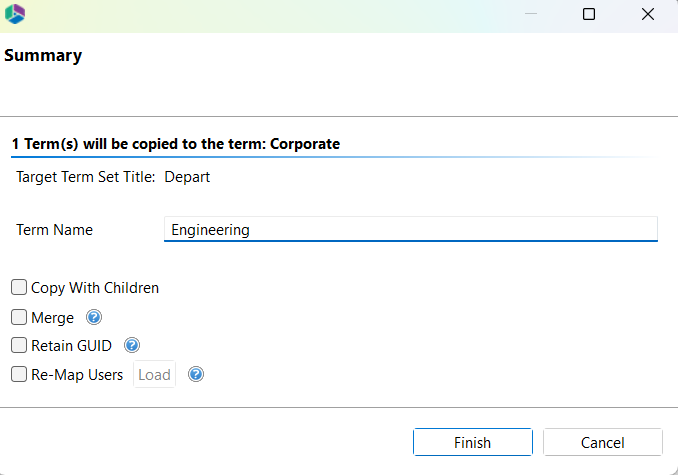Enable the Copy With Children checkbox
Viewport: 678px width, 475px height.
19,288
